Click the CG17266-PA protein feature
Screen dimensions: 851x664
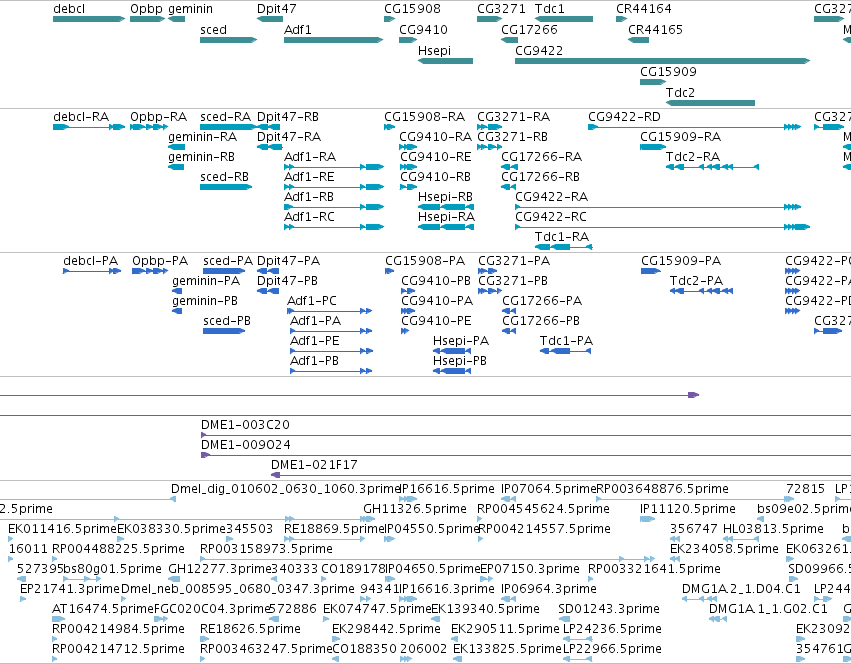coord(509,311)
